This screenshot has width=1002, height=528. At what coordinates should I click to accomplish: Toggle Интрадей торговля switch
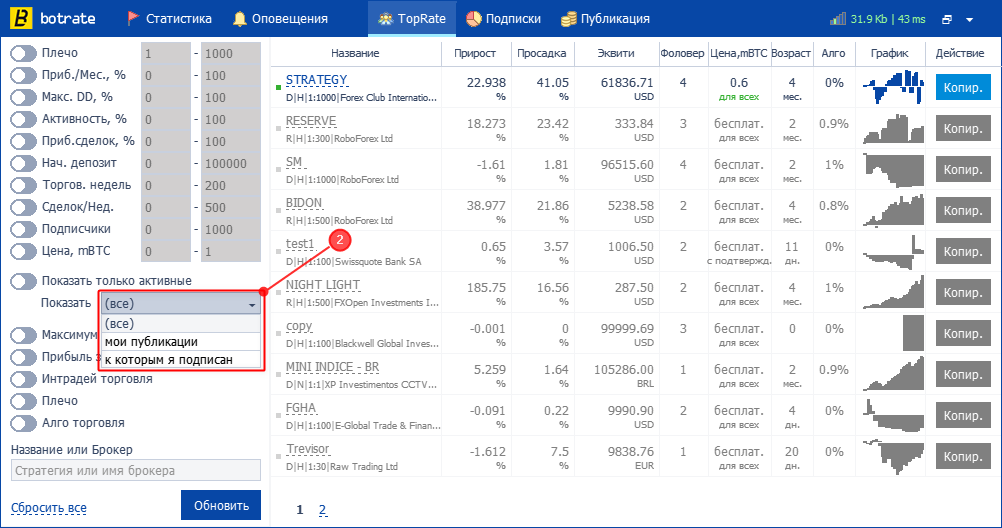[23, 379]
